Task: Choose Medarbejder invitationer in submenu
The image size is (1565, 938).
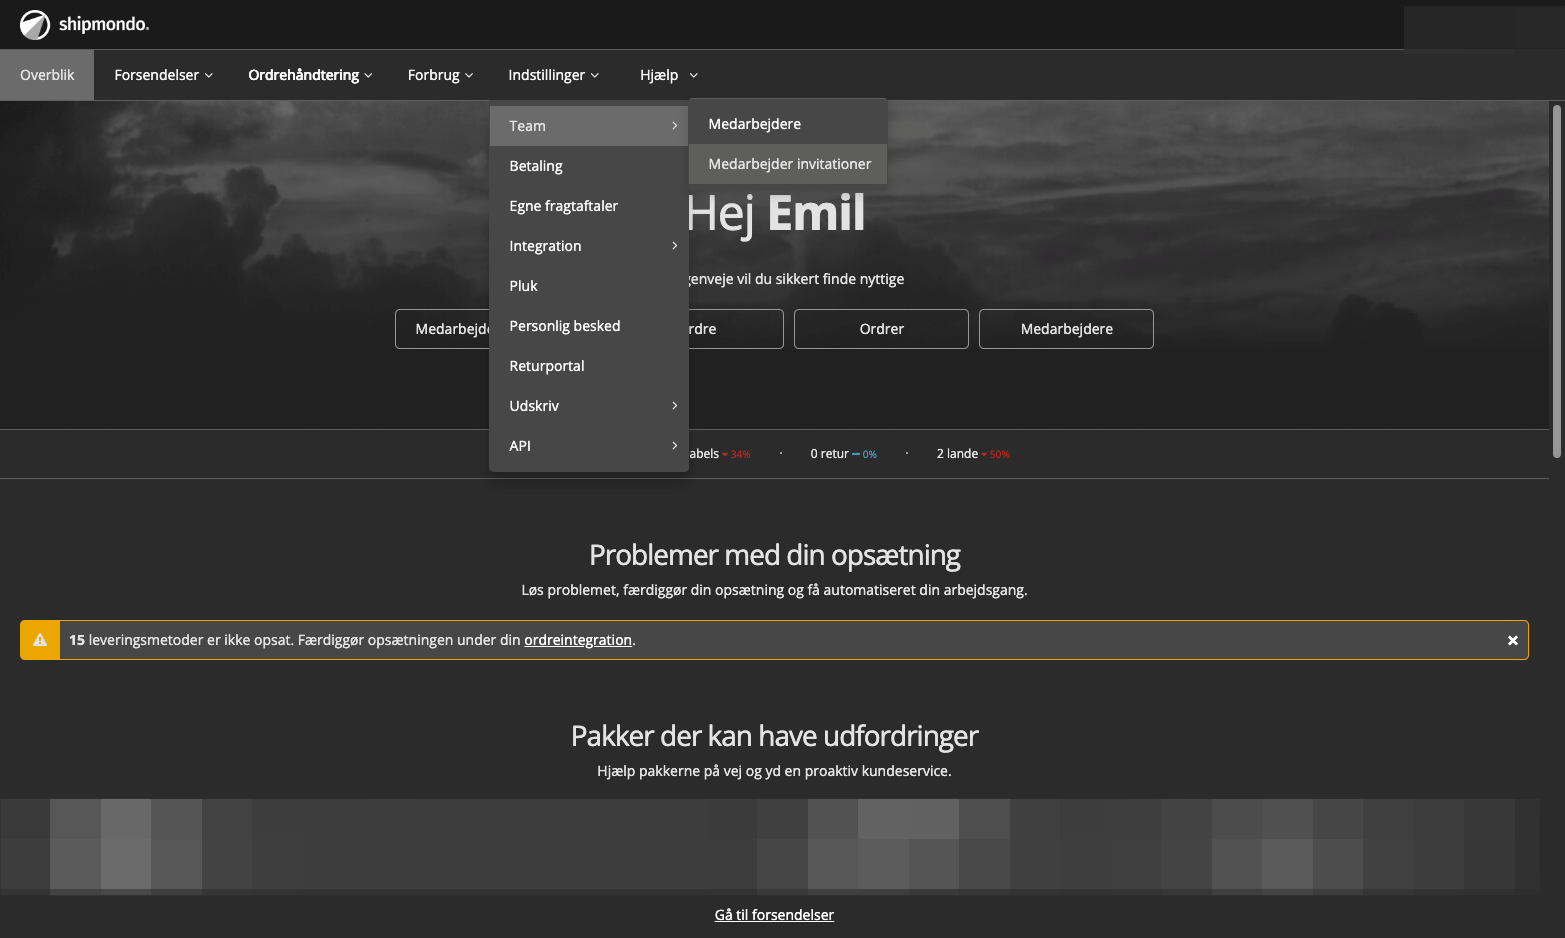Action: tap(788, 164)
